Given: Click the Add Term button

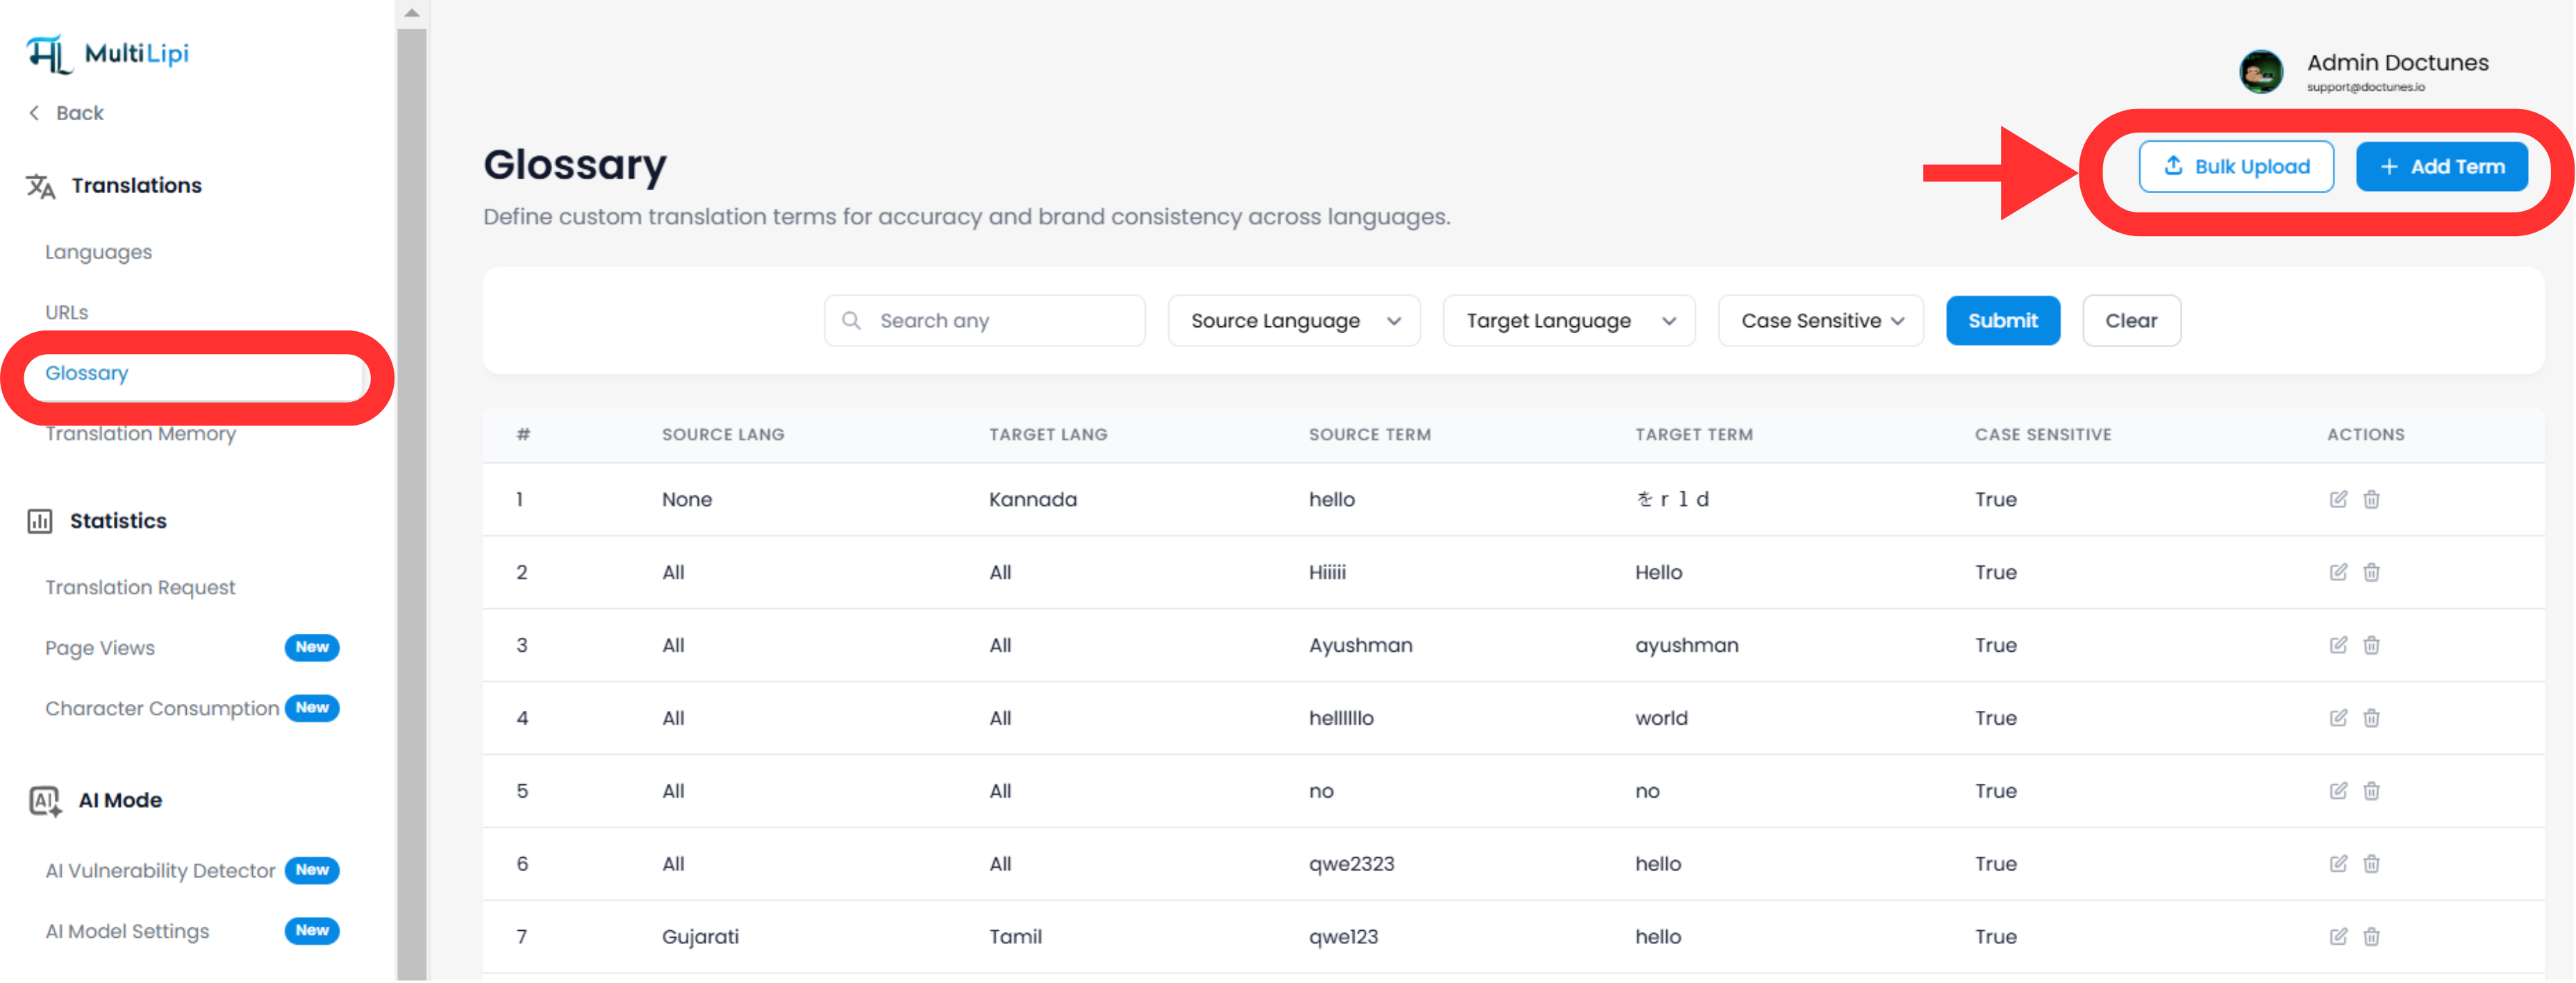Looking at the screenshot, I should click(x=2441, y=167).
